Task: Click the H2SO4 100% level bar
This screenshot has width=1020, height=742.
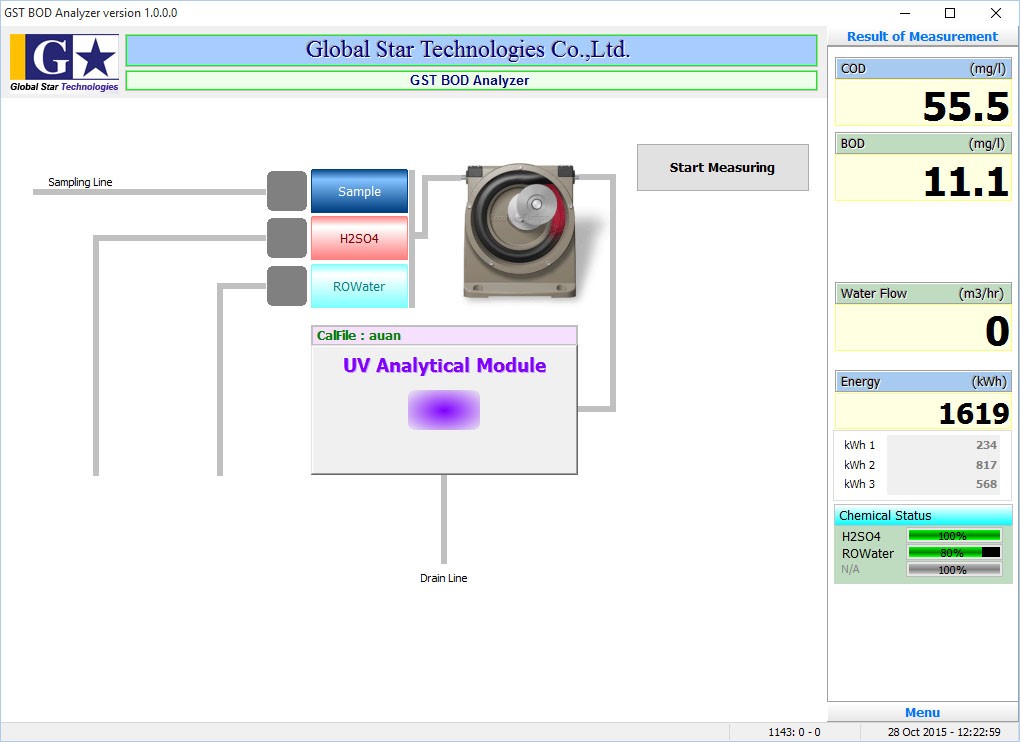Action: tap(954, 536)
